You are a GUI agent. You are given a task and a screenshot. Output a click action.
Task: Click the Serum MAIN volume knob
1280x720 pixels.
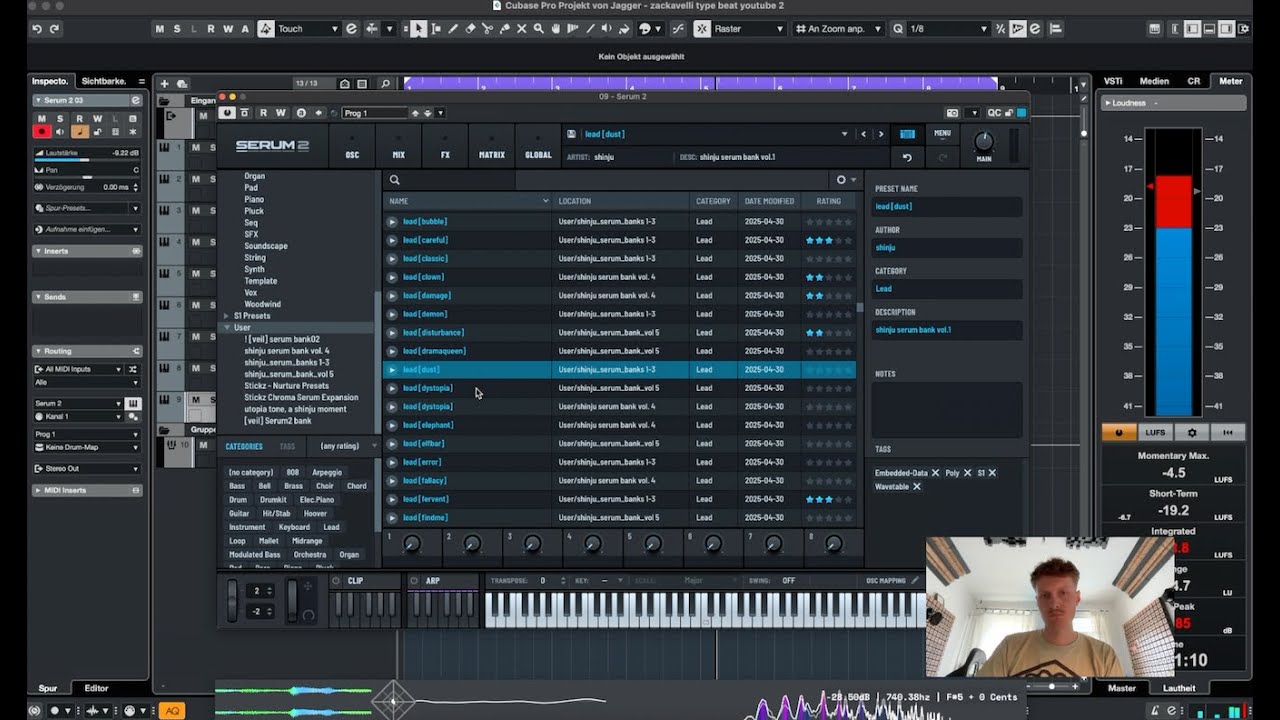984,142
